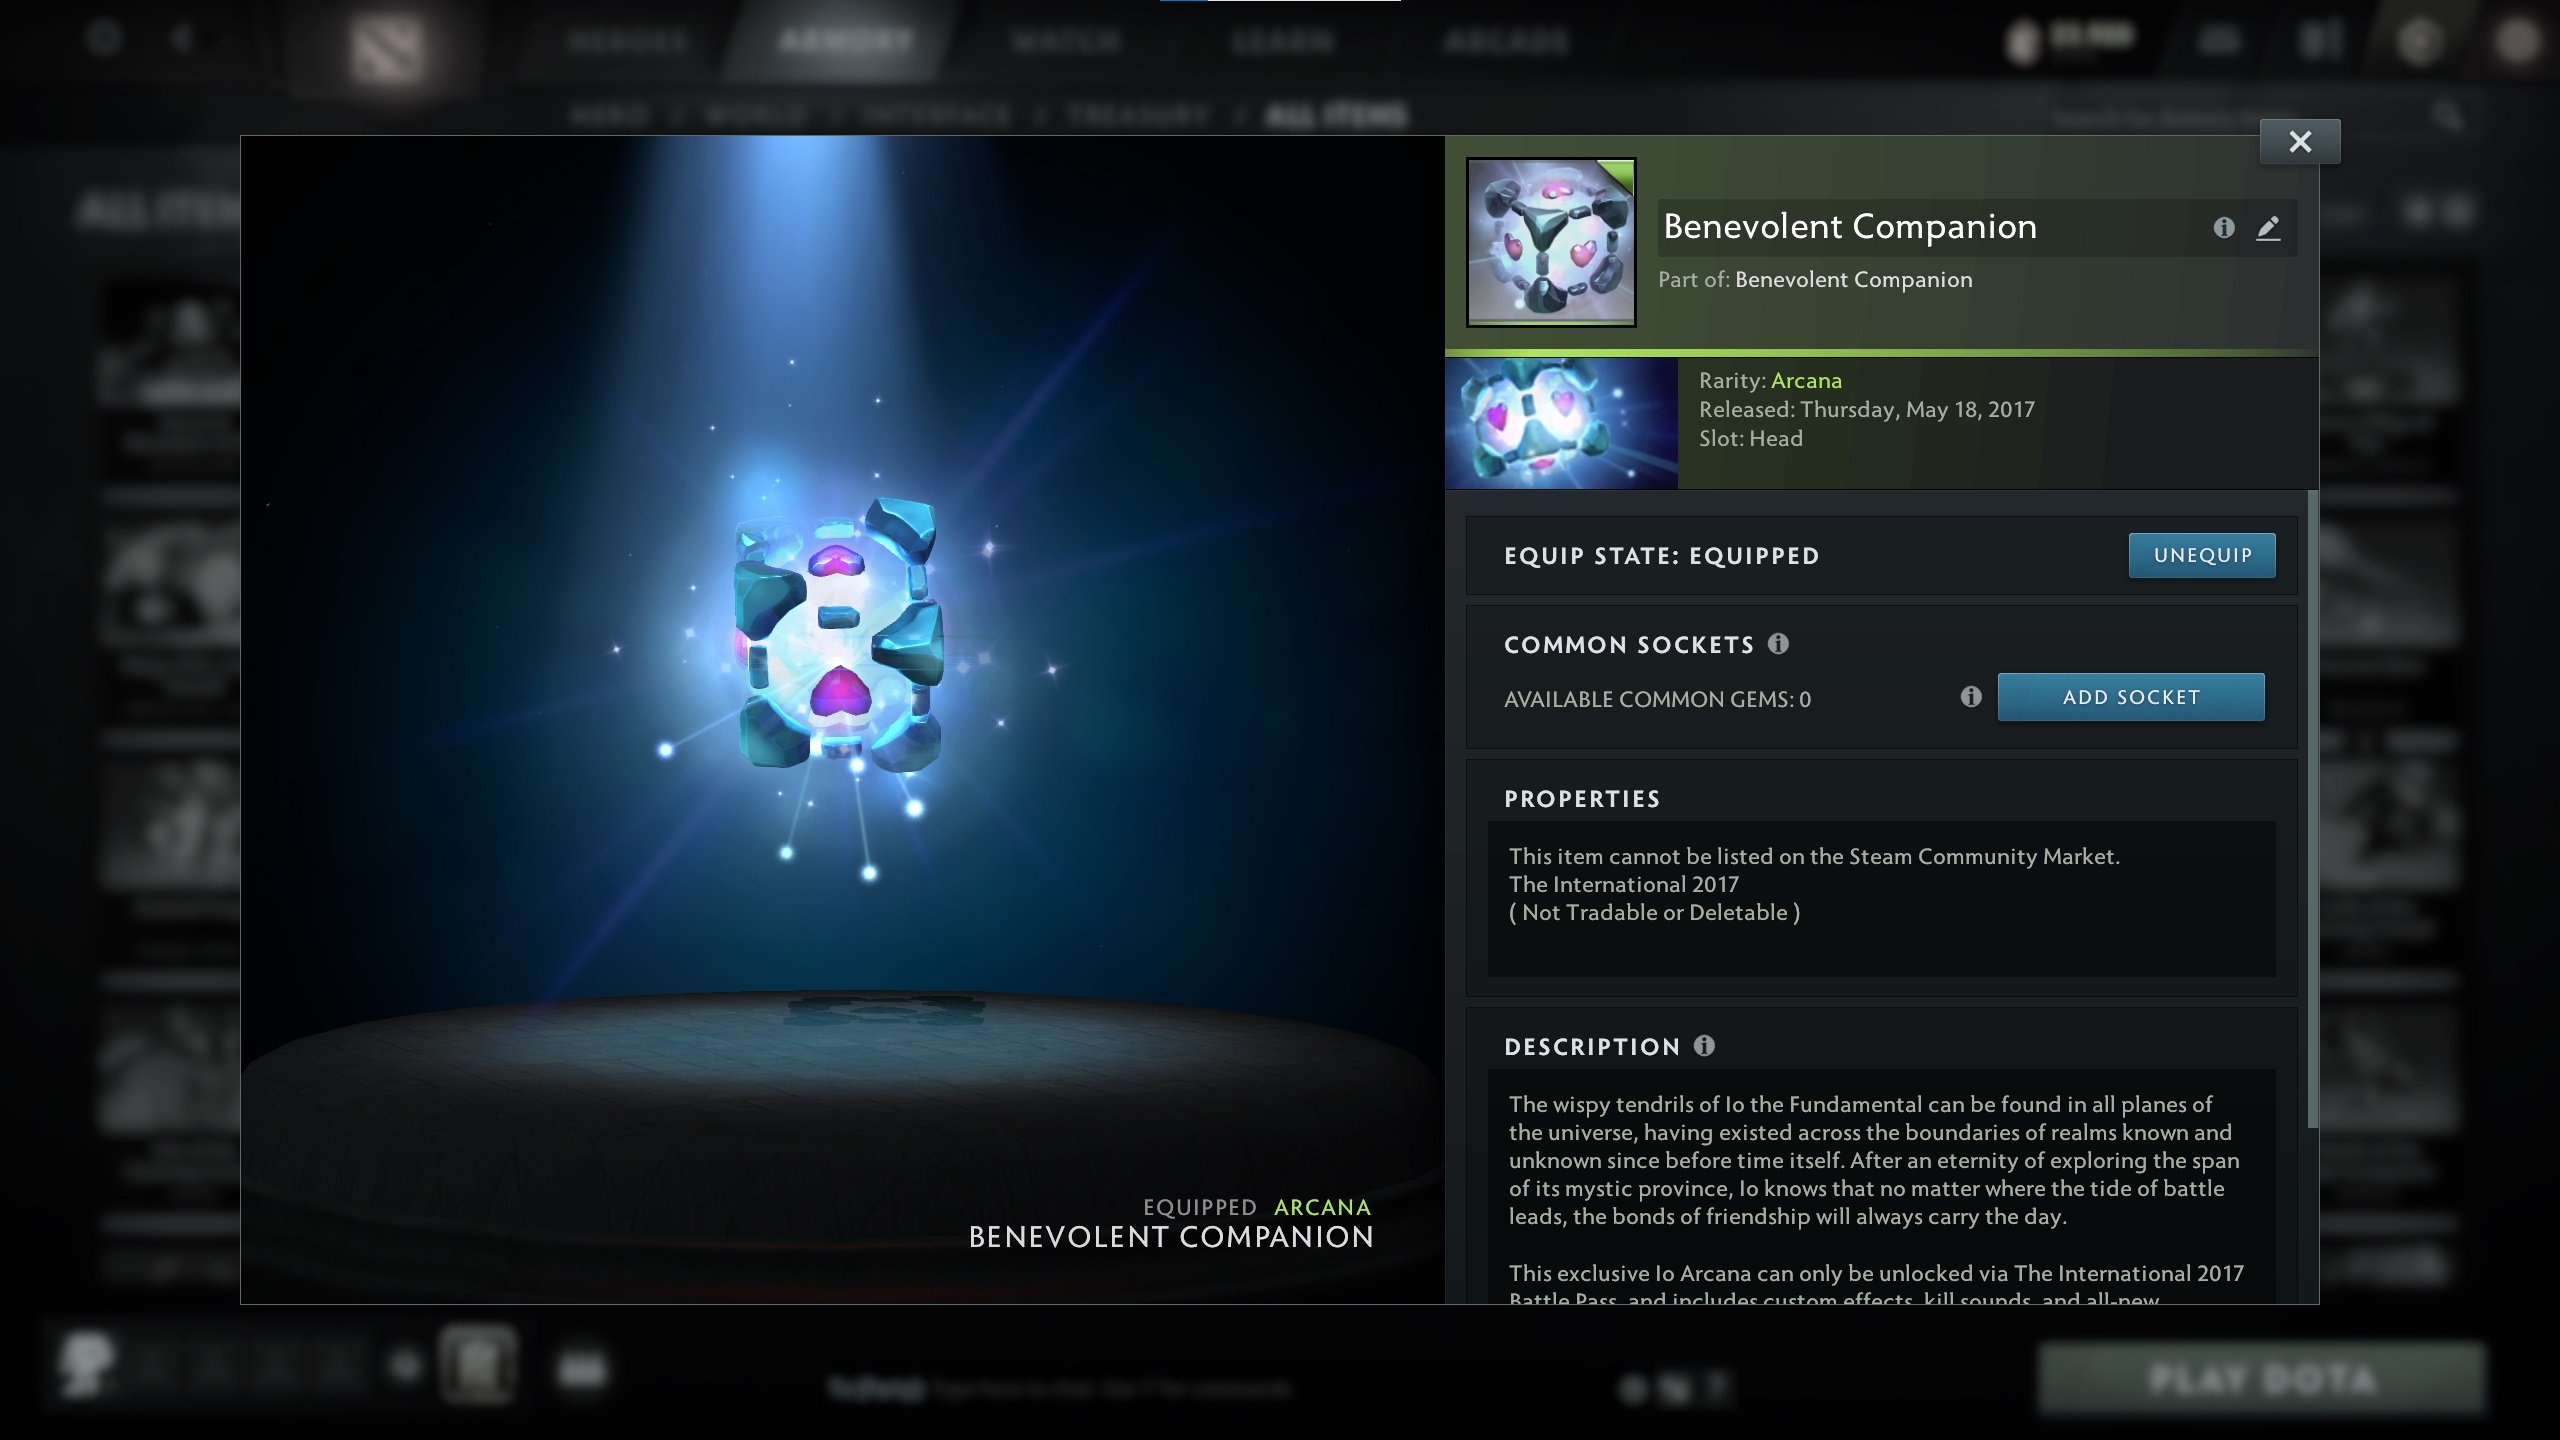Click the blurred profile avatar icon top-right
2560x1440 pixels.
click(x=2515, y=41)
